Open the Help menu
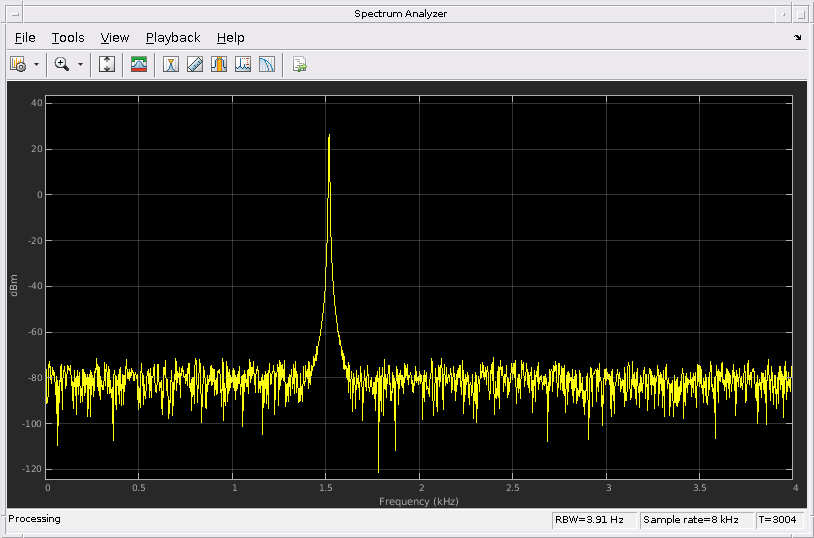 point(230,38)
